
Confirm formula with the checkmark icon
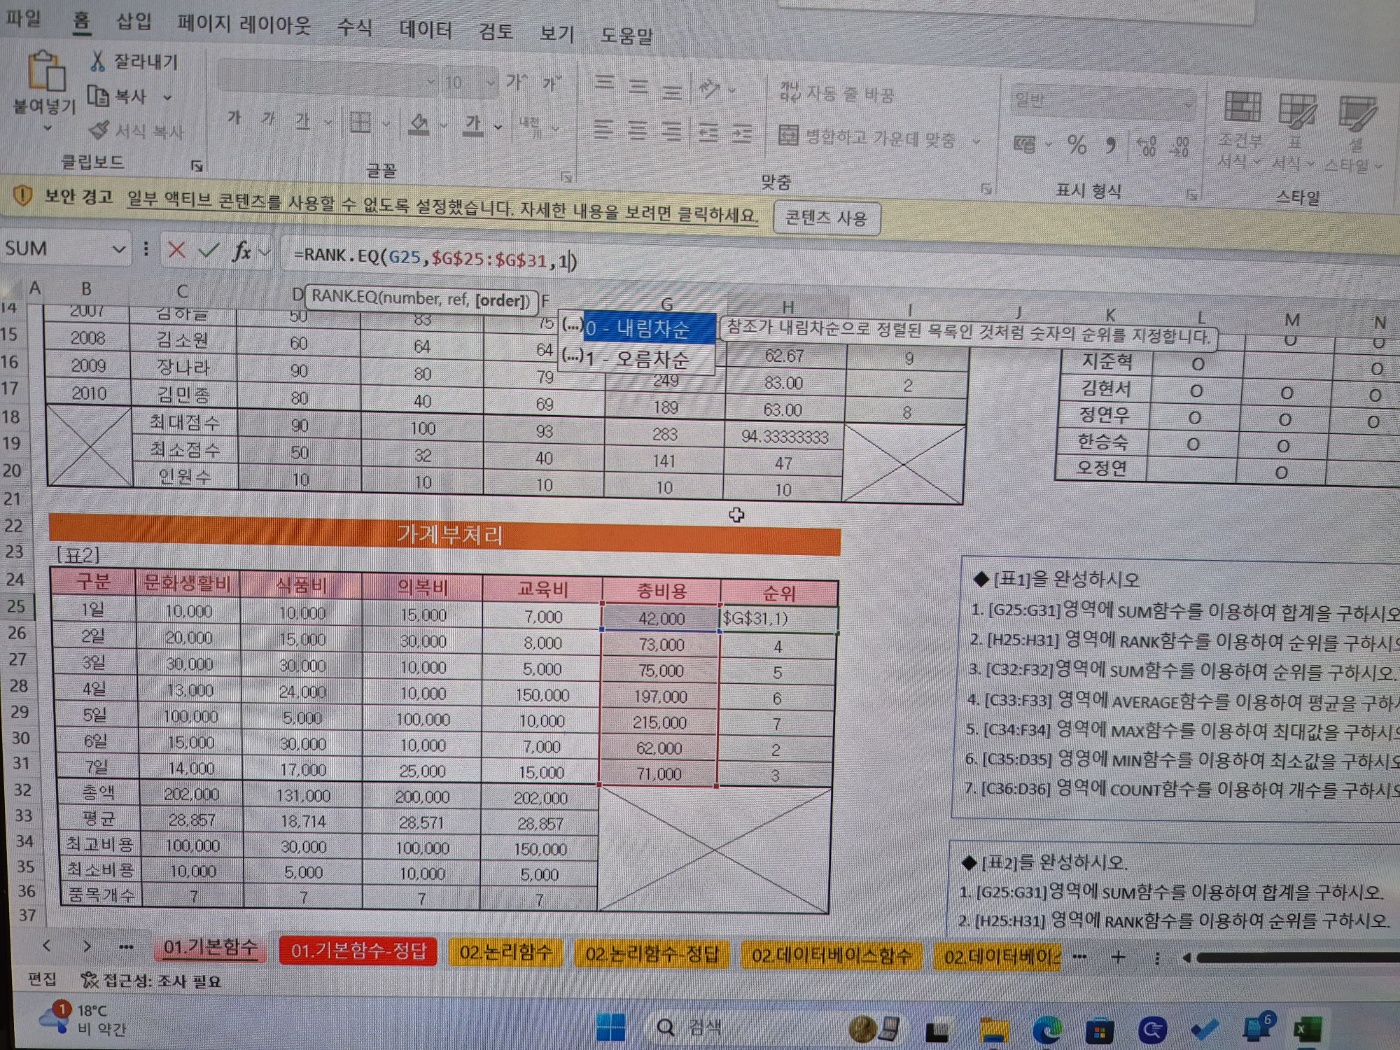point(208,250)
